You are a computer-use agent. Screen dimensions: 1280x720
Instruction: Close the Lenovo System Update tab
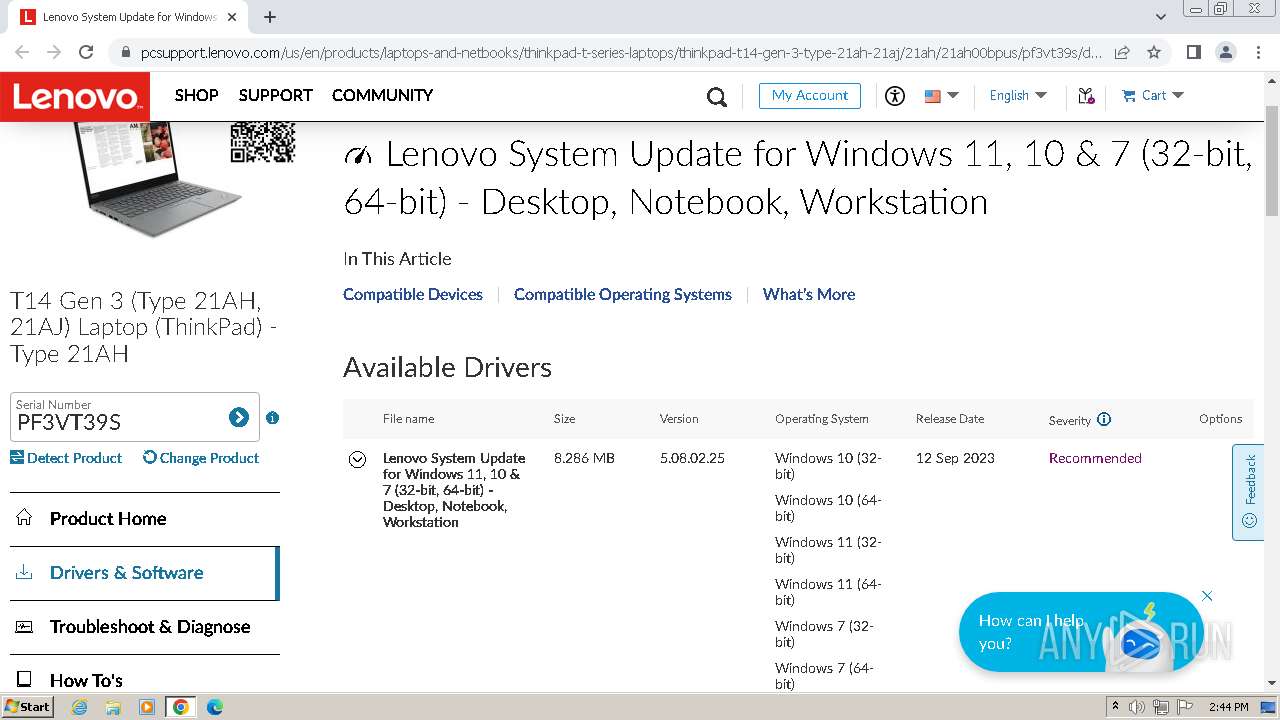coord(232,17)
